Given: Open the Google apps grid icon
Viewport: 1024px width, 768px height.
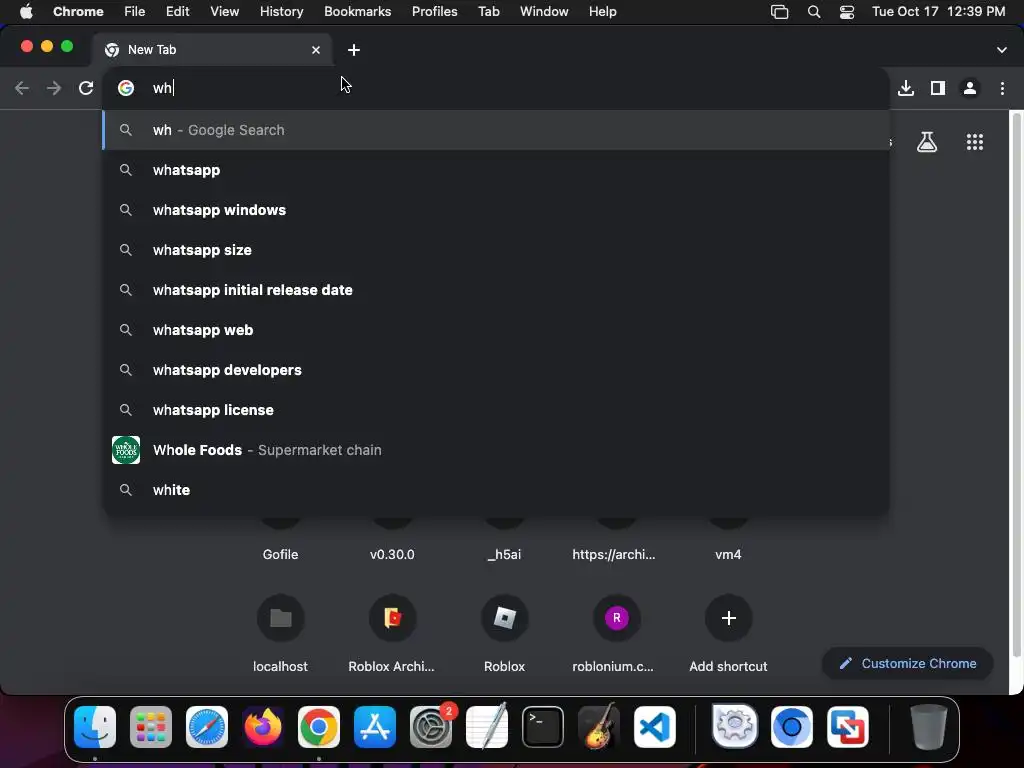Looking at the screenshot, I should (974, 142).
